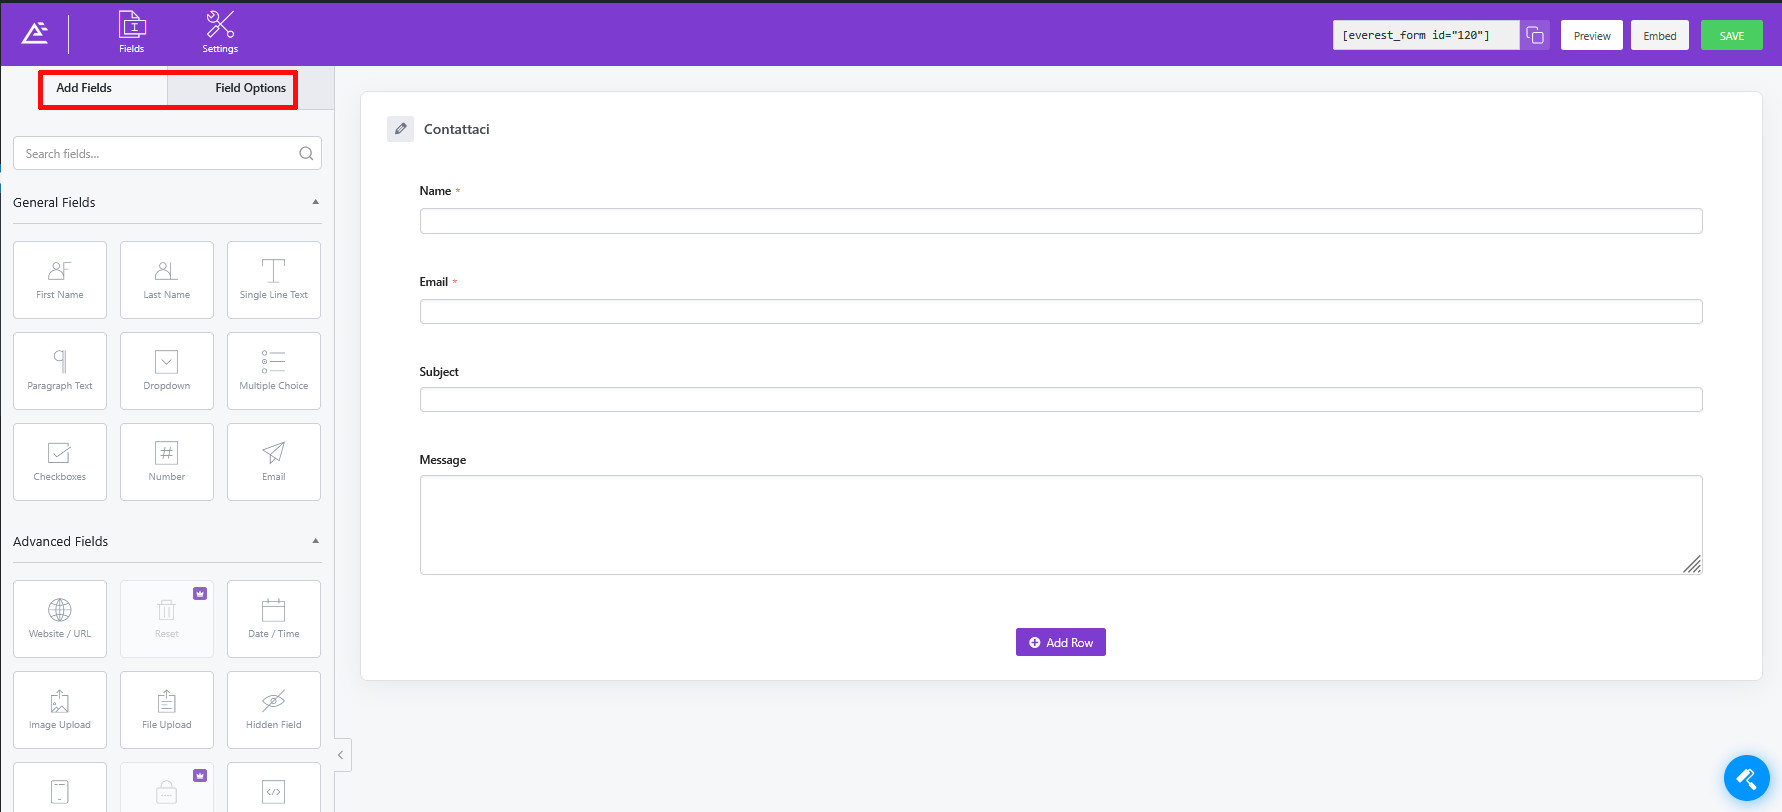Click the Email input in form
Image resolution: width=1782 pixels, height=812 pixels.
pos(1061,312)
